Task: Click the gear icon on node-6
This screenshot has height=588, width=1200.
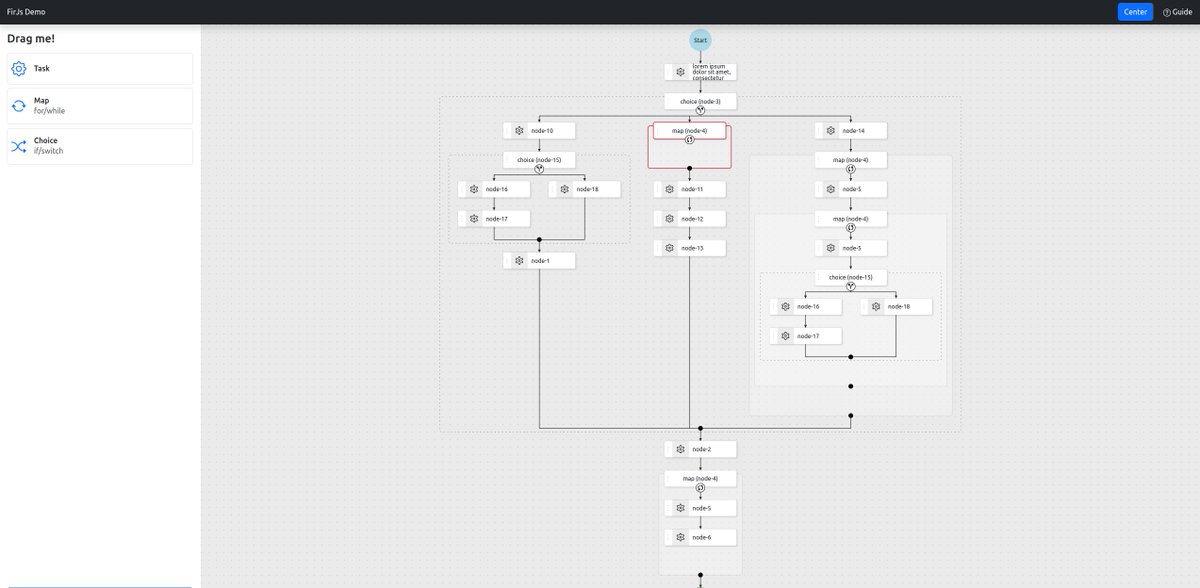Action: point(680,538)
